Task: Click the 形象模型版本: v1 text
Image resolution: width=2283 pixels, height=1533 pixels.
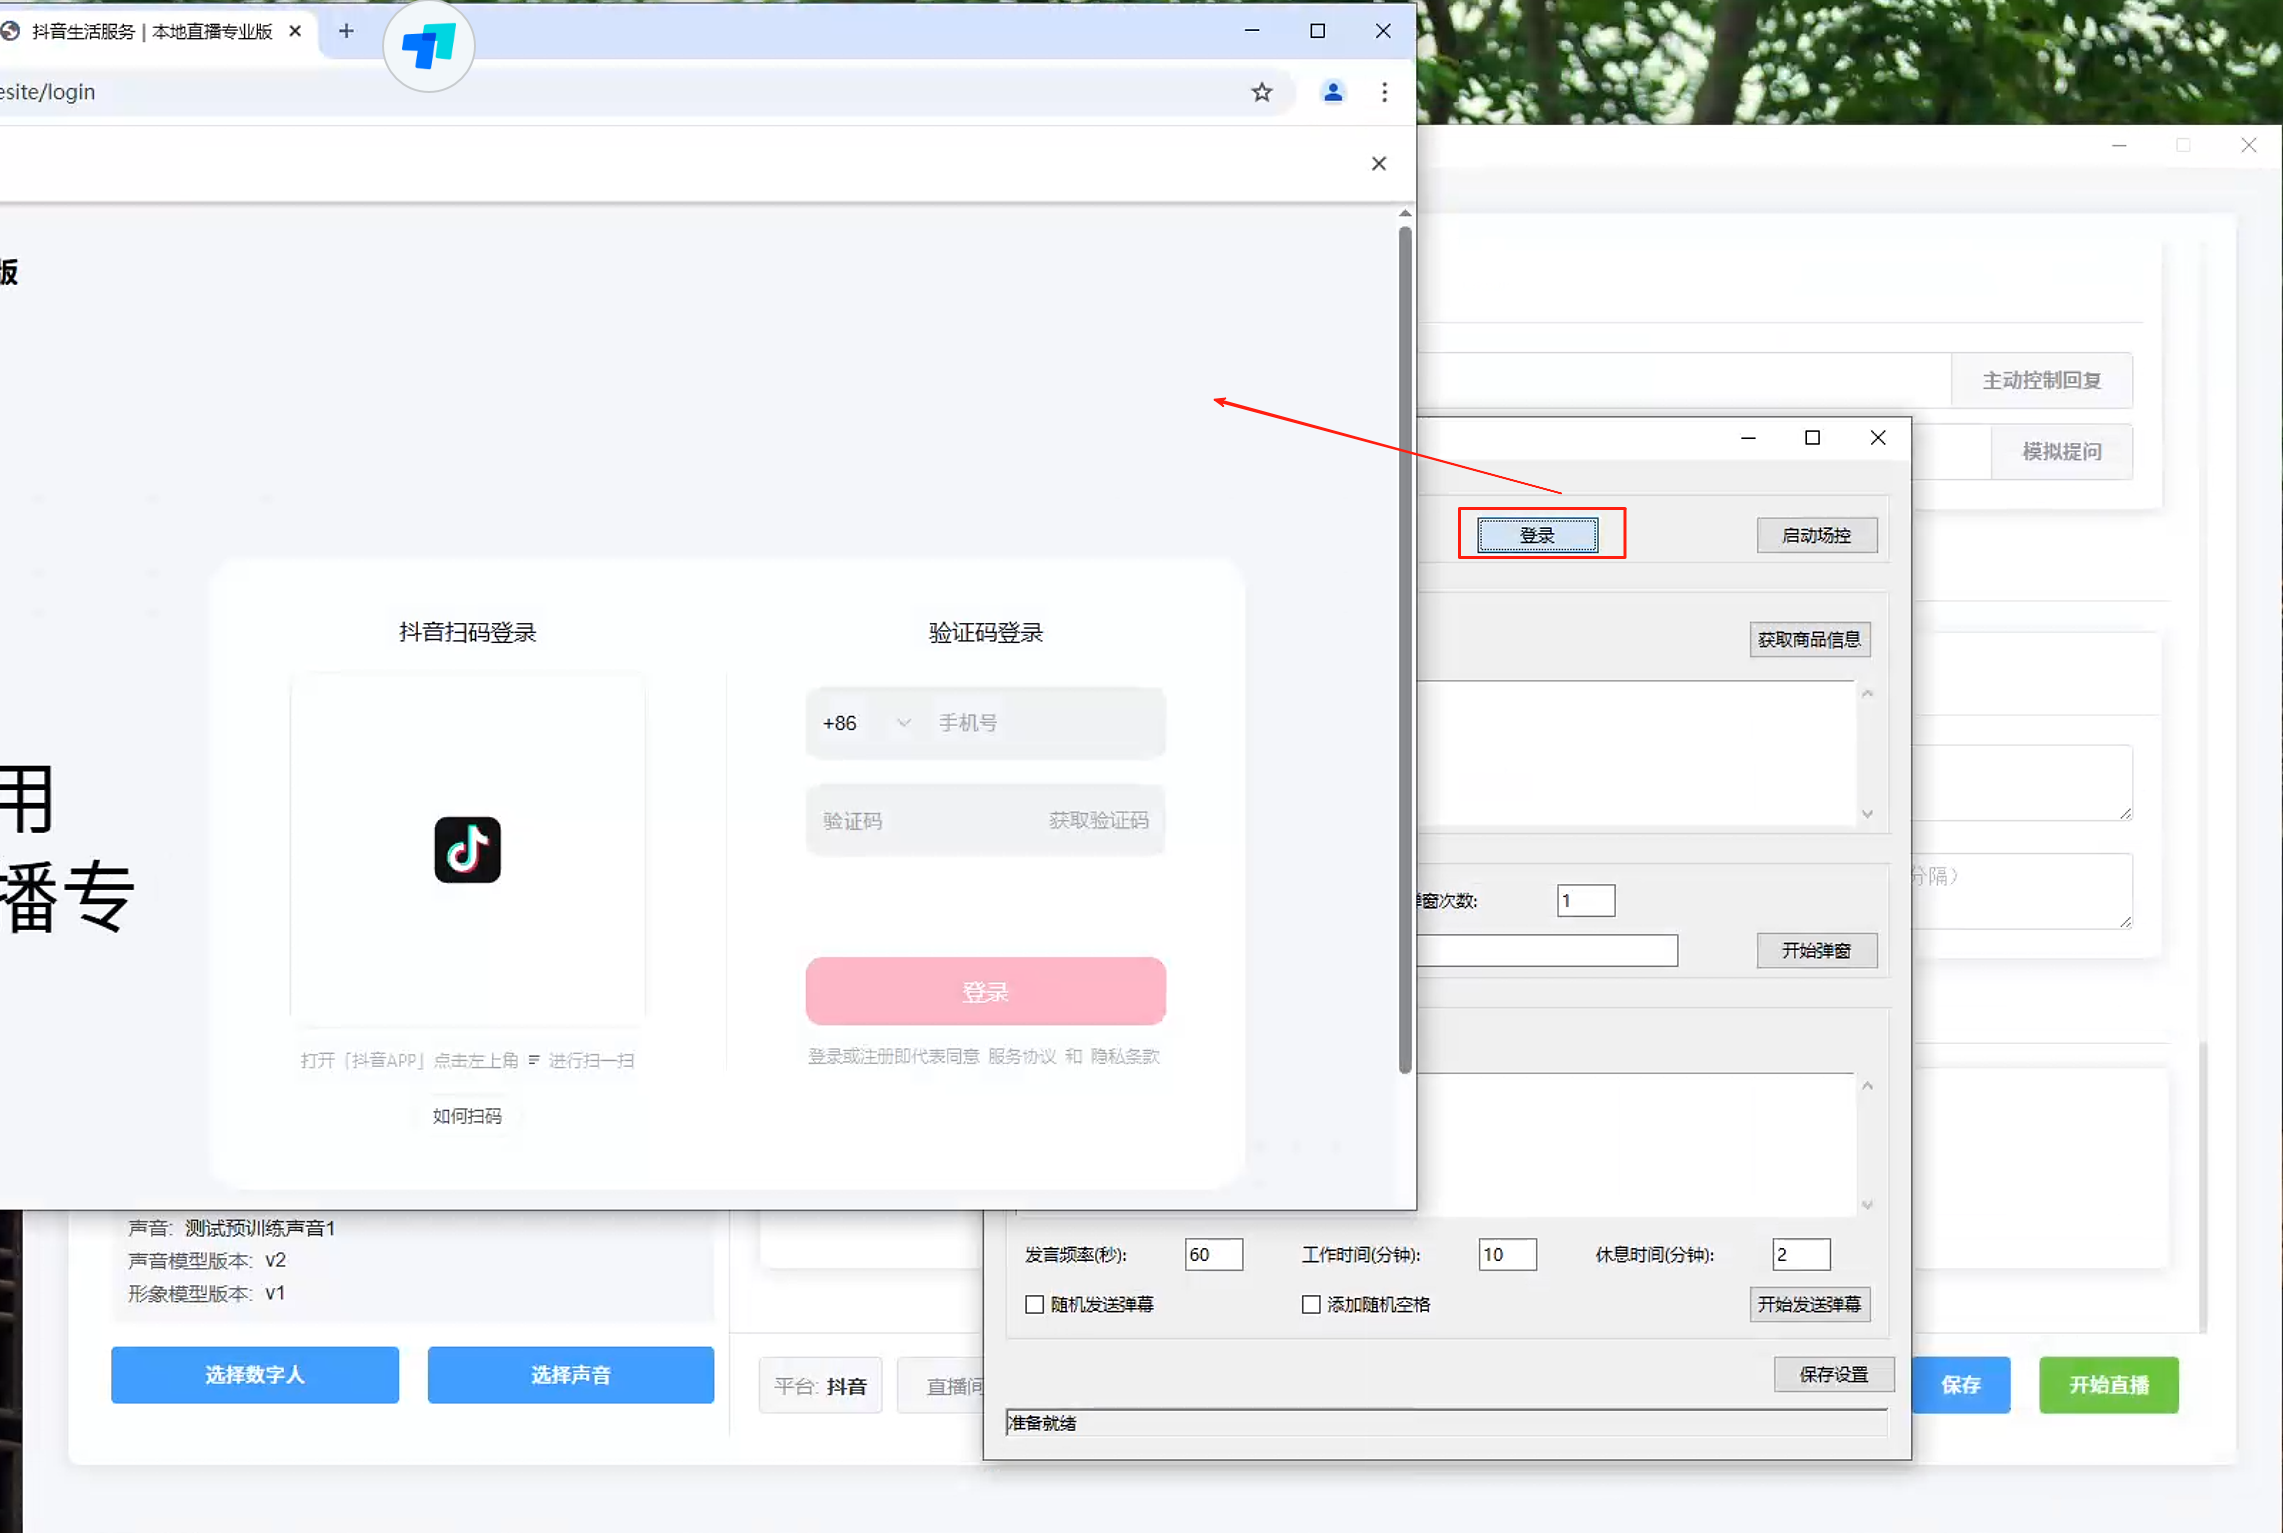Action: click(x=207, y=1294)
